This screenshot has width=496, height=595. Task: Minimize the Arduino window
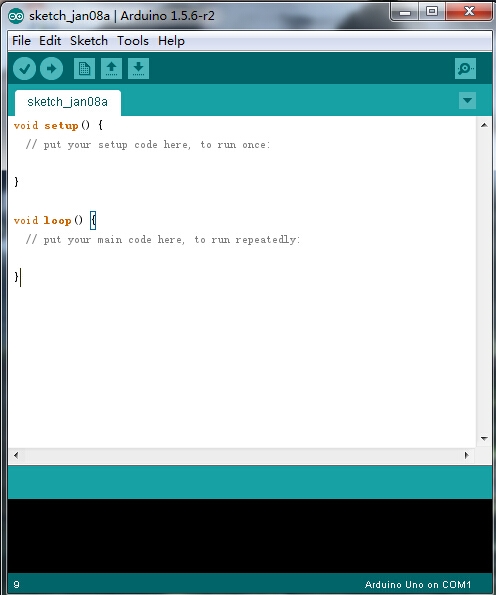coord(405,12)
